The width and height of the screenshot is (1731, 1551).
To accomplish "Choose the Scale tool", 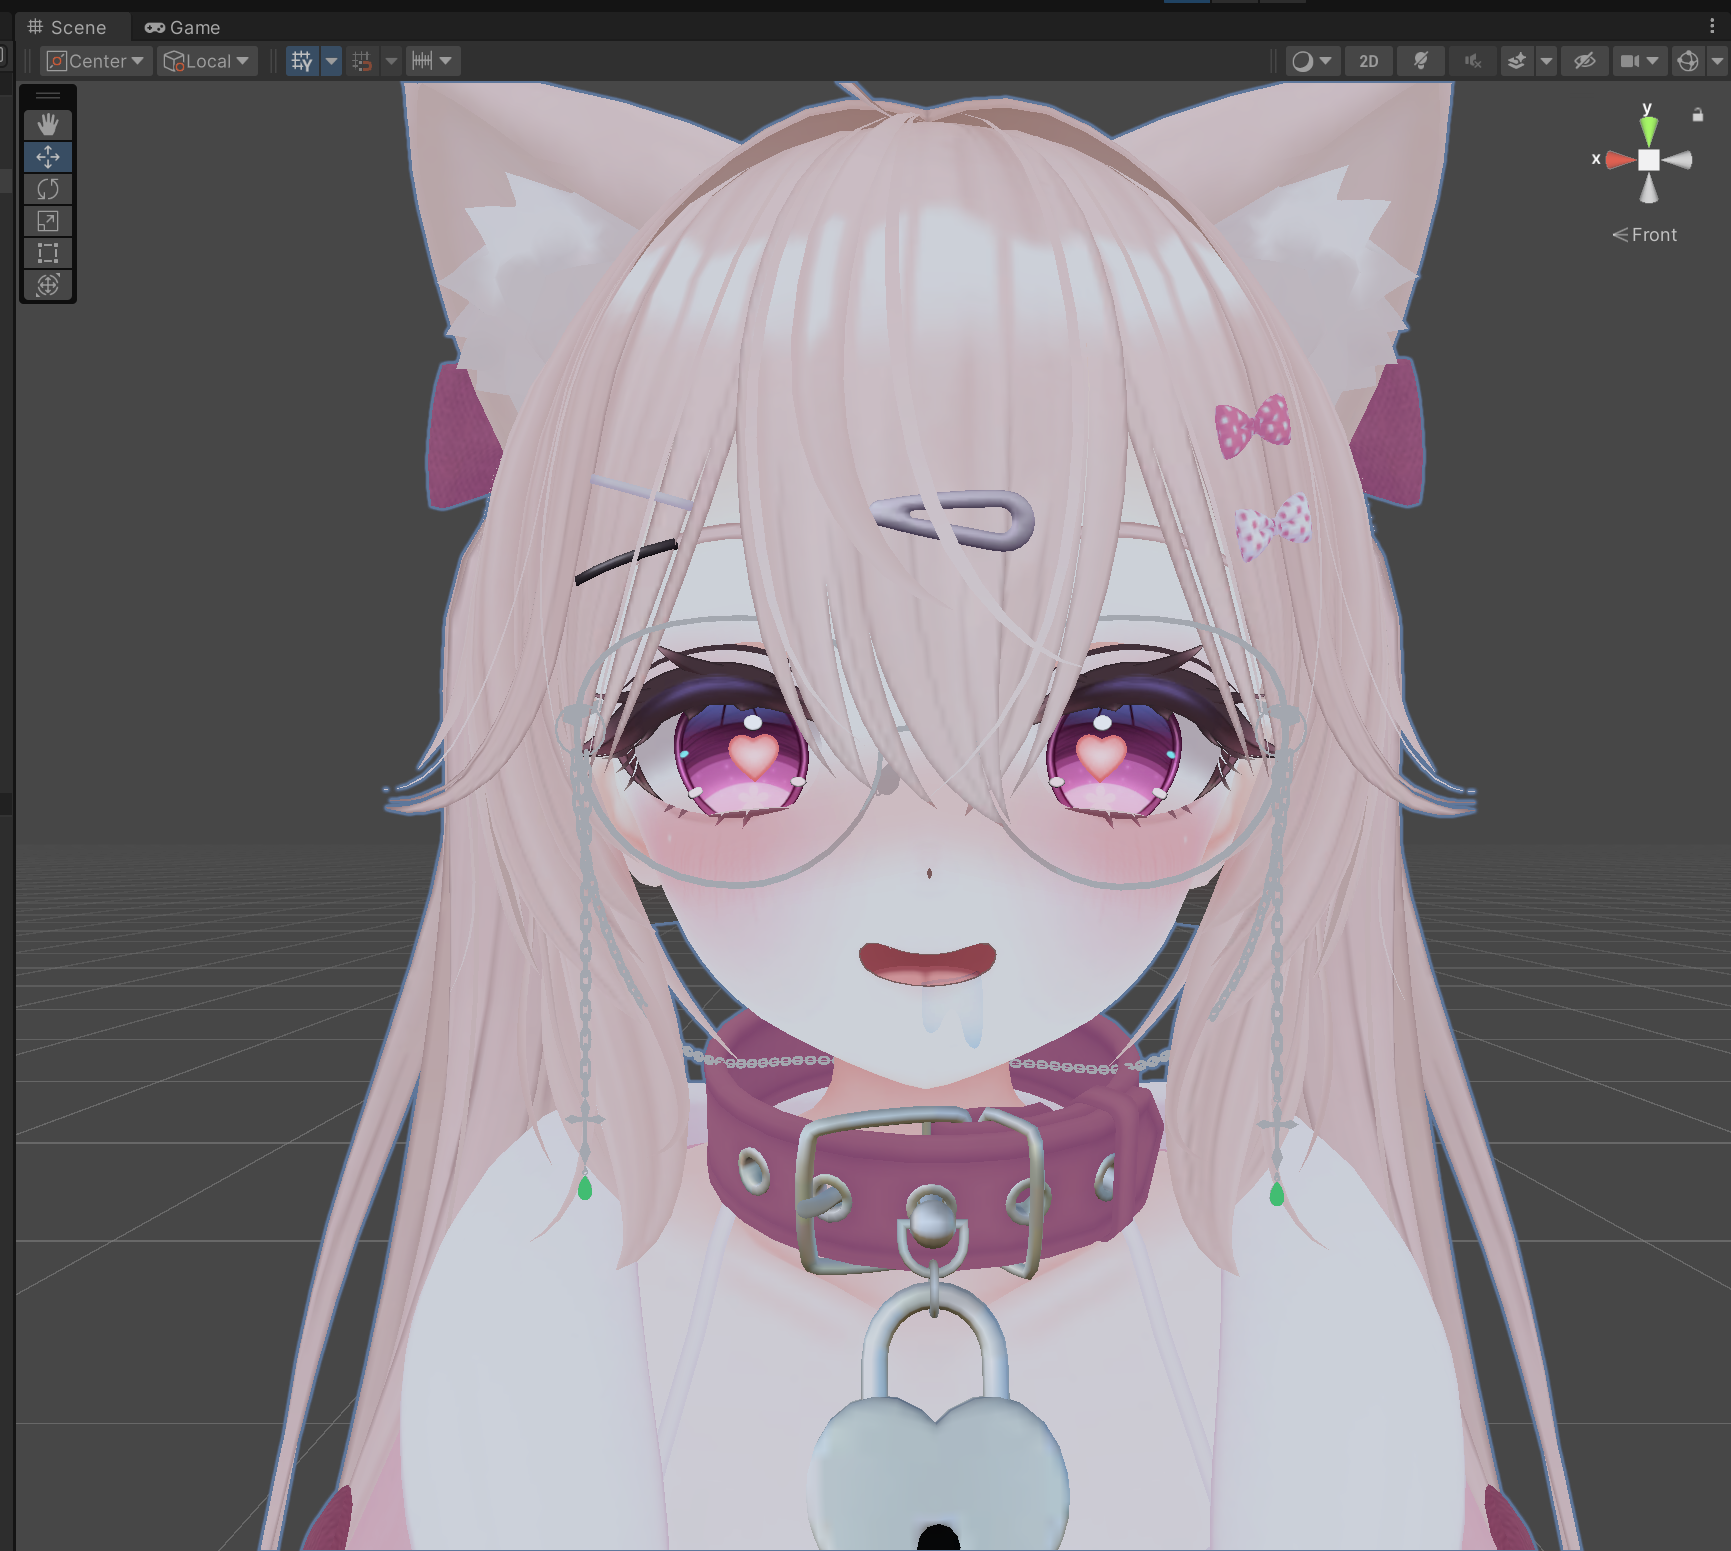I will (x=48, y=221).
